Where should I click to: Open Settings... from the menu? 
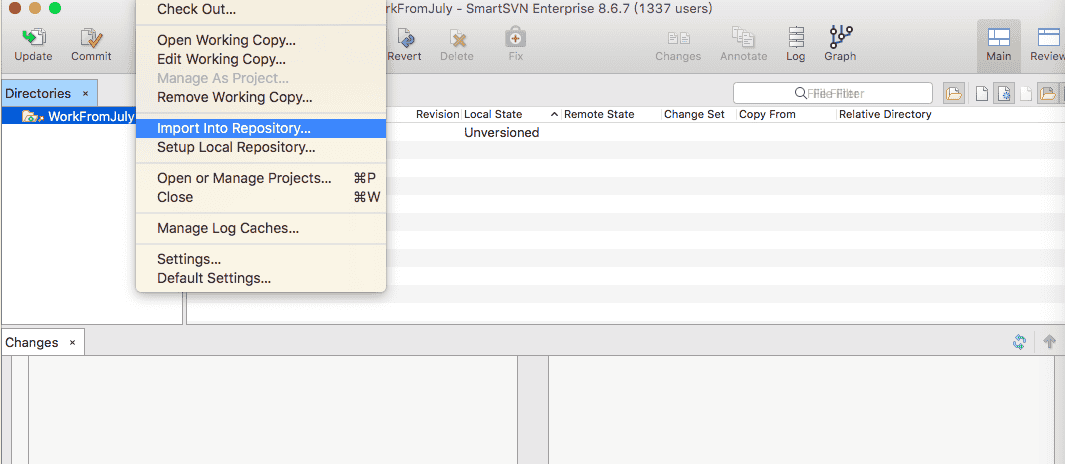pos(261,260)
